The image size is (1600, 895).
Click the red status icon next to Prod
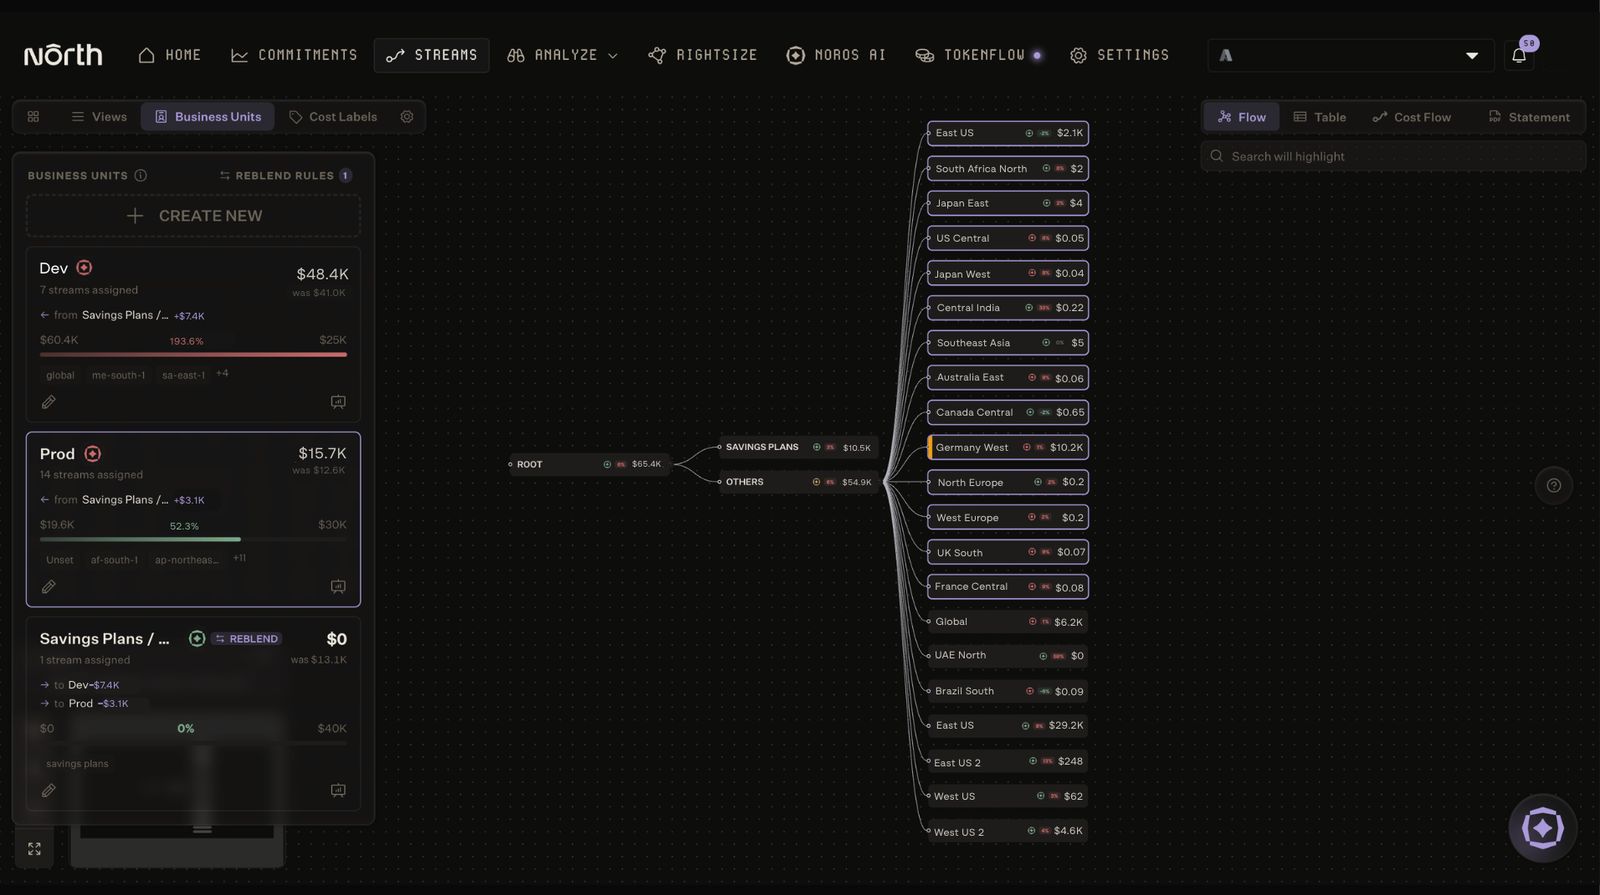pos(93,454)
